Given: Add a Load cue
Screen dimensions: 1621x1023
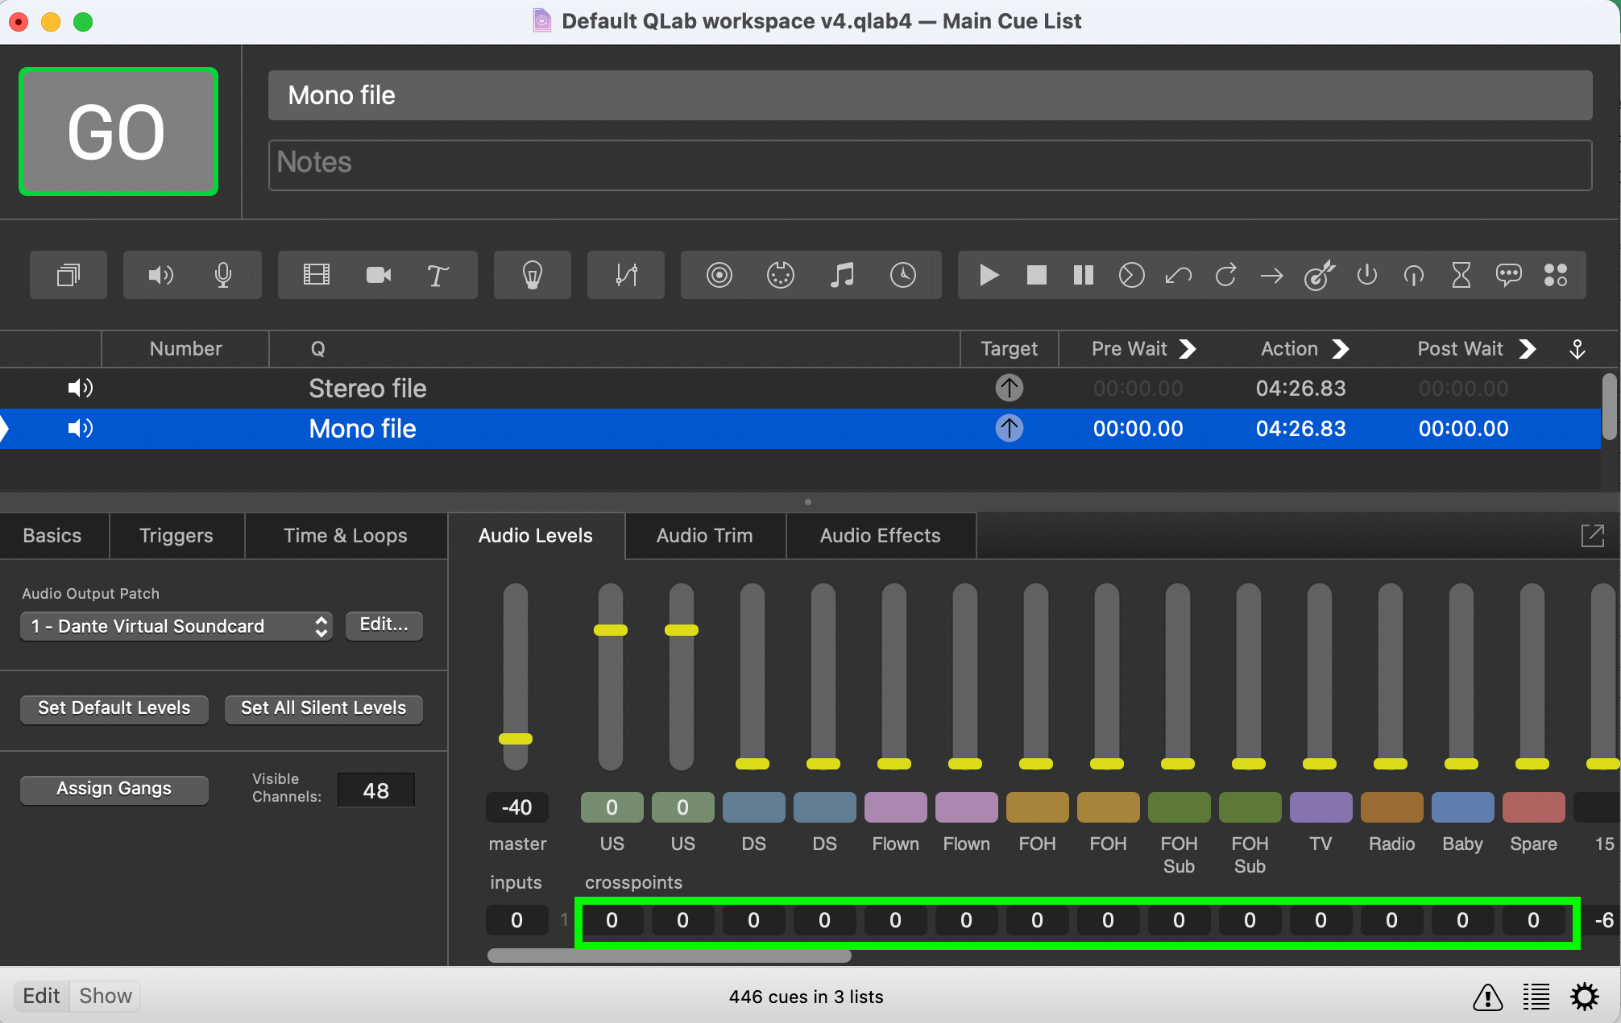Looking at the screenshot, I should coord(1131,275).
